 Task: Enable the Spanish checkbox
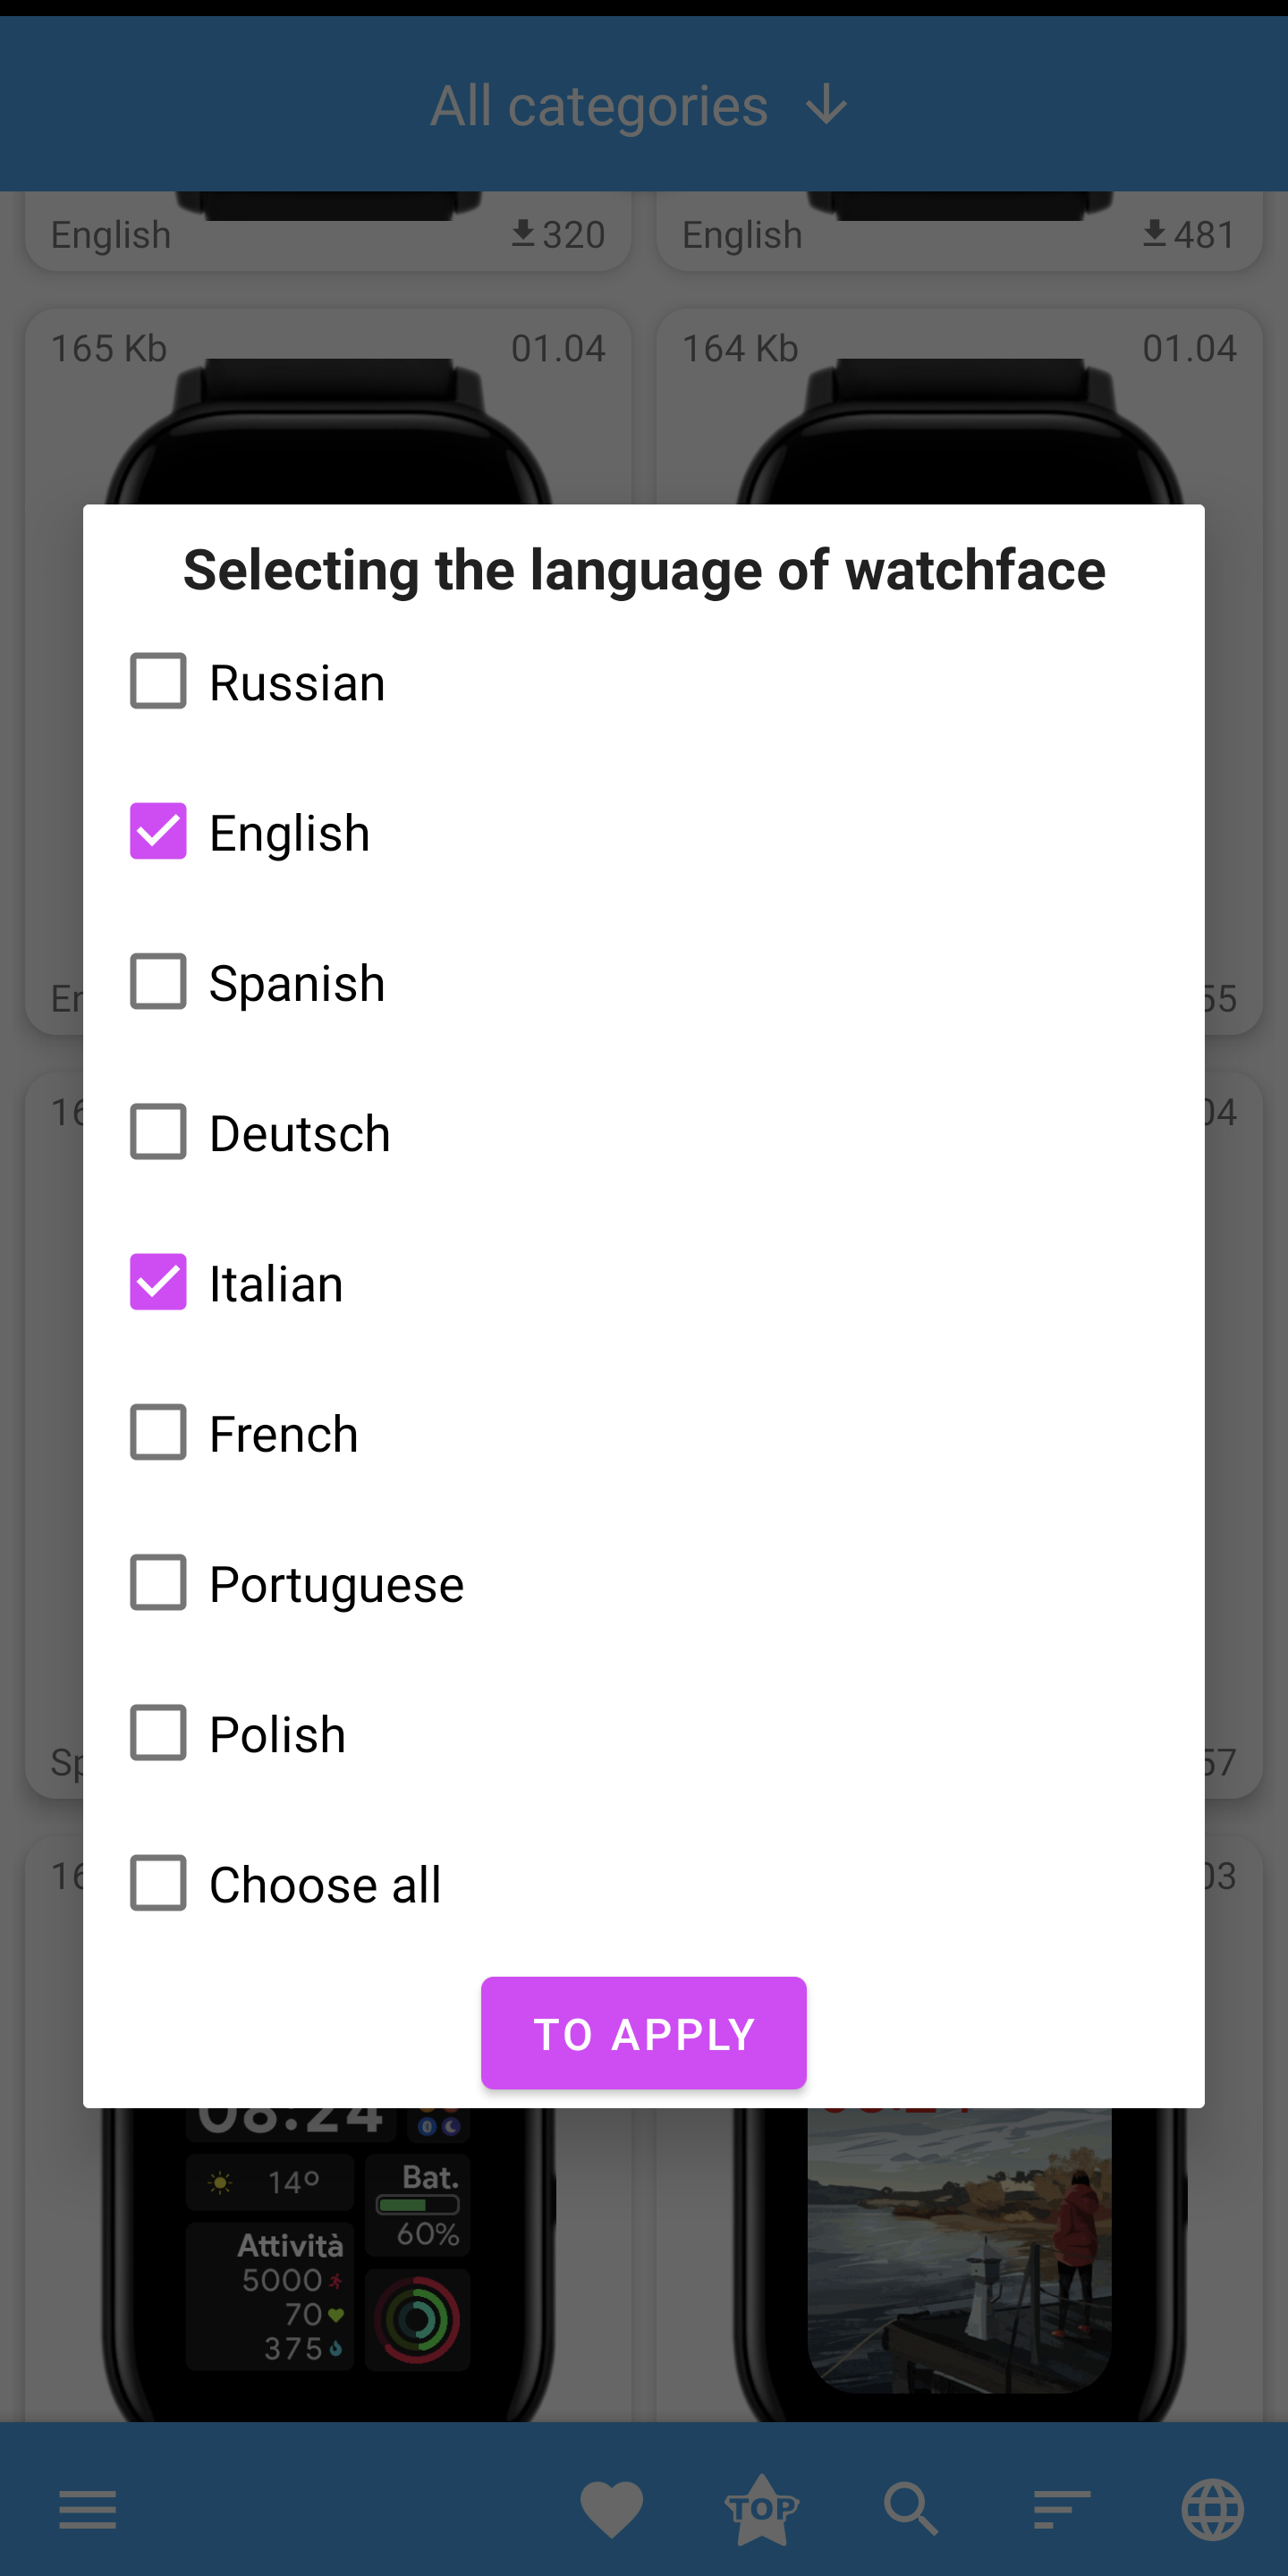158,982
